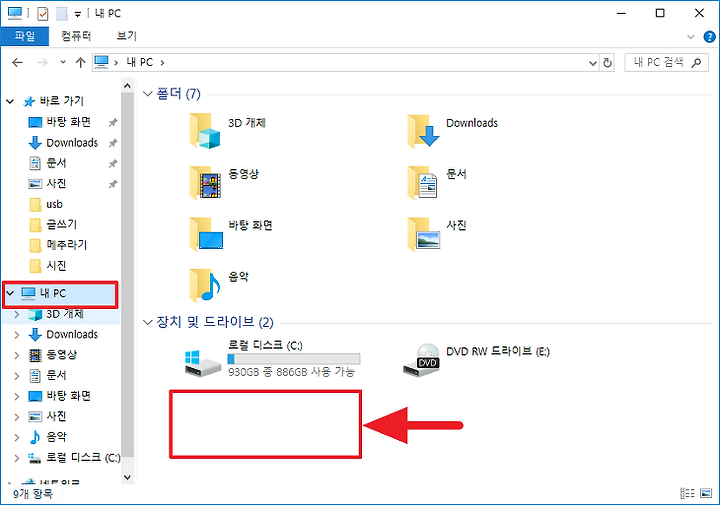Viewport: 720px width, 505px height.
Task: Select 문서 under quick access
Action: (x=56, y=163)
